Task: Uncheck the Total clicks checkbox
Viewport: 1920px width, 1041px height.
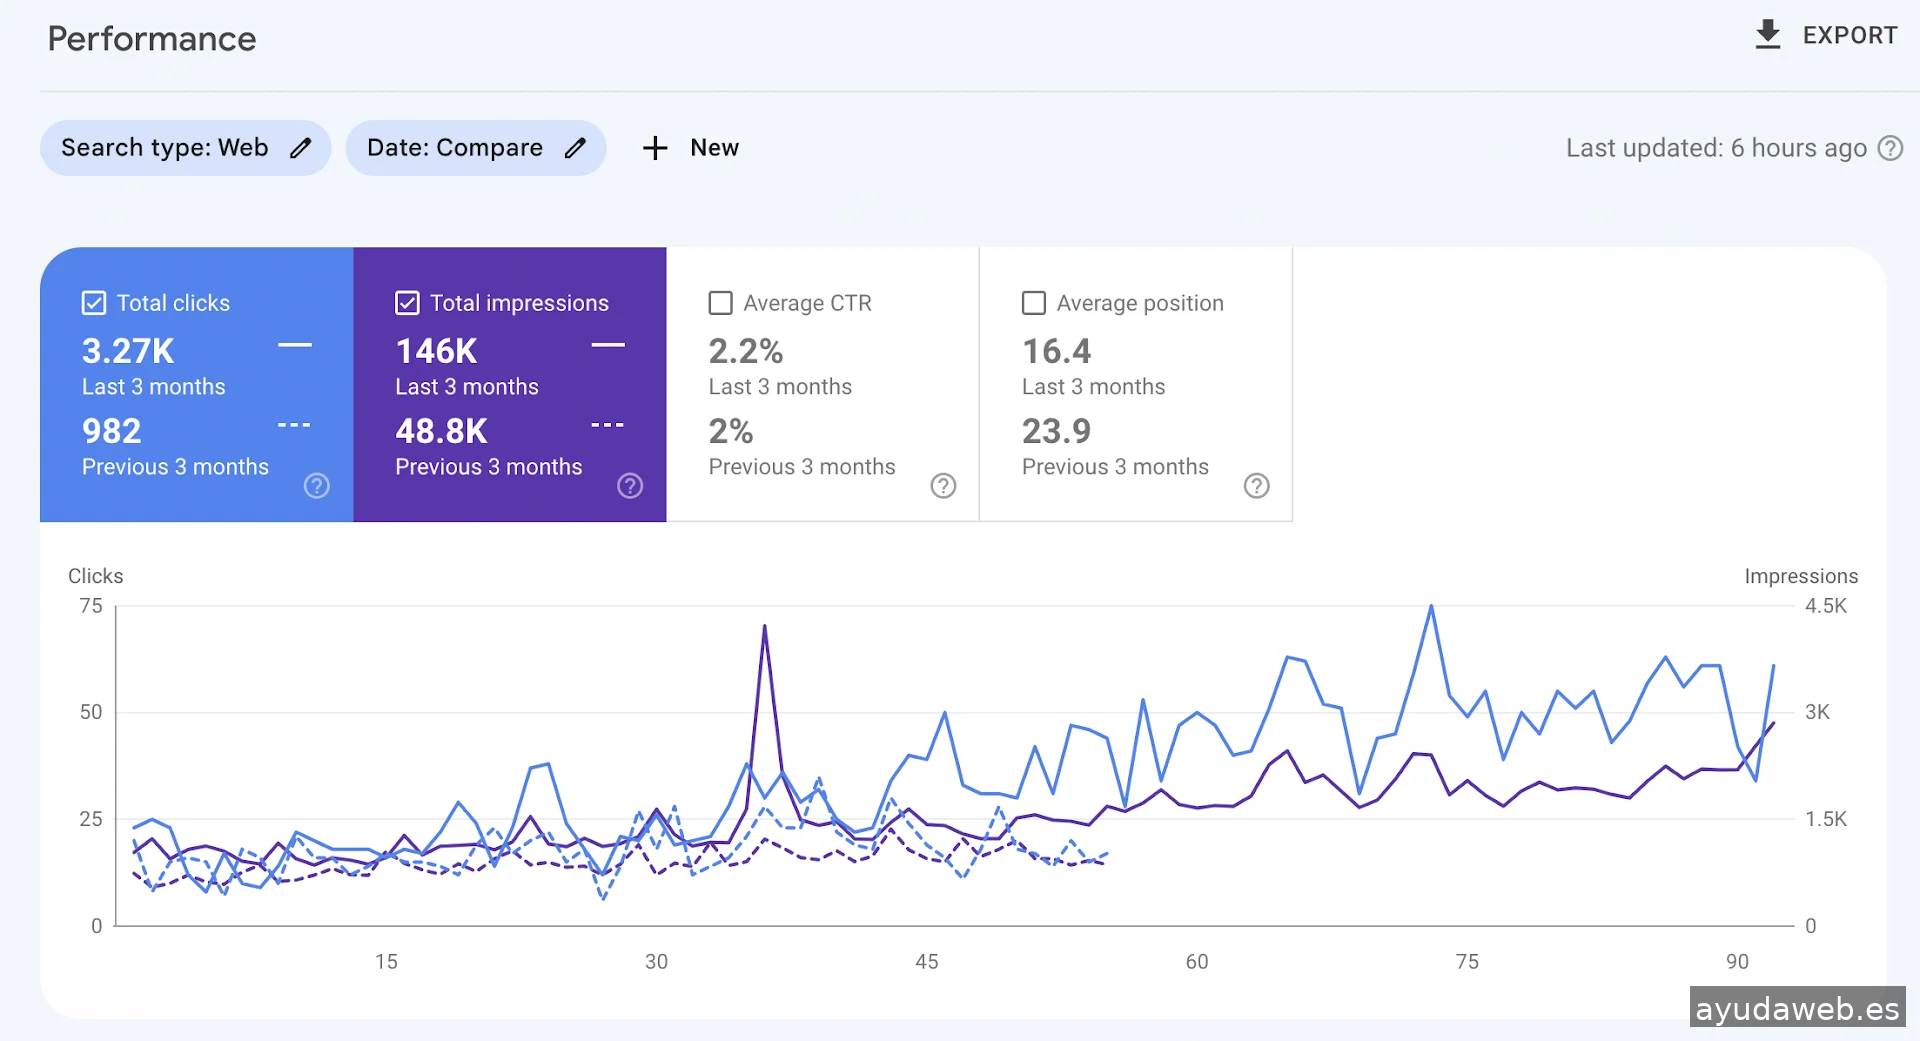Action: coord(94,303)
